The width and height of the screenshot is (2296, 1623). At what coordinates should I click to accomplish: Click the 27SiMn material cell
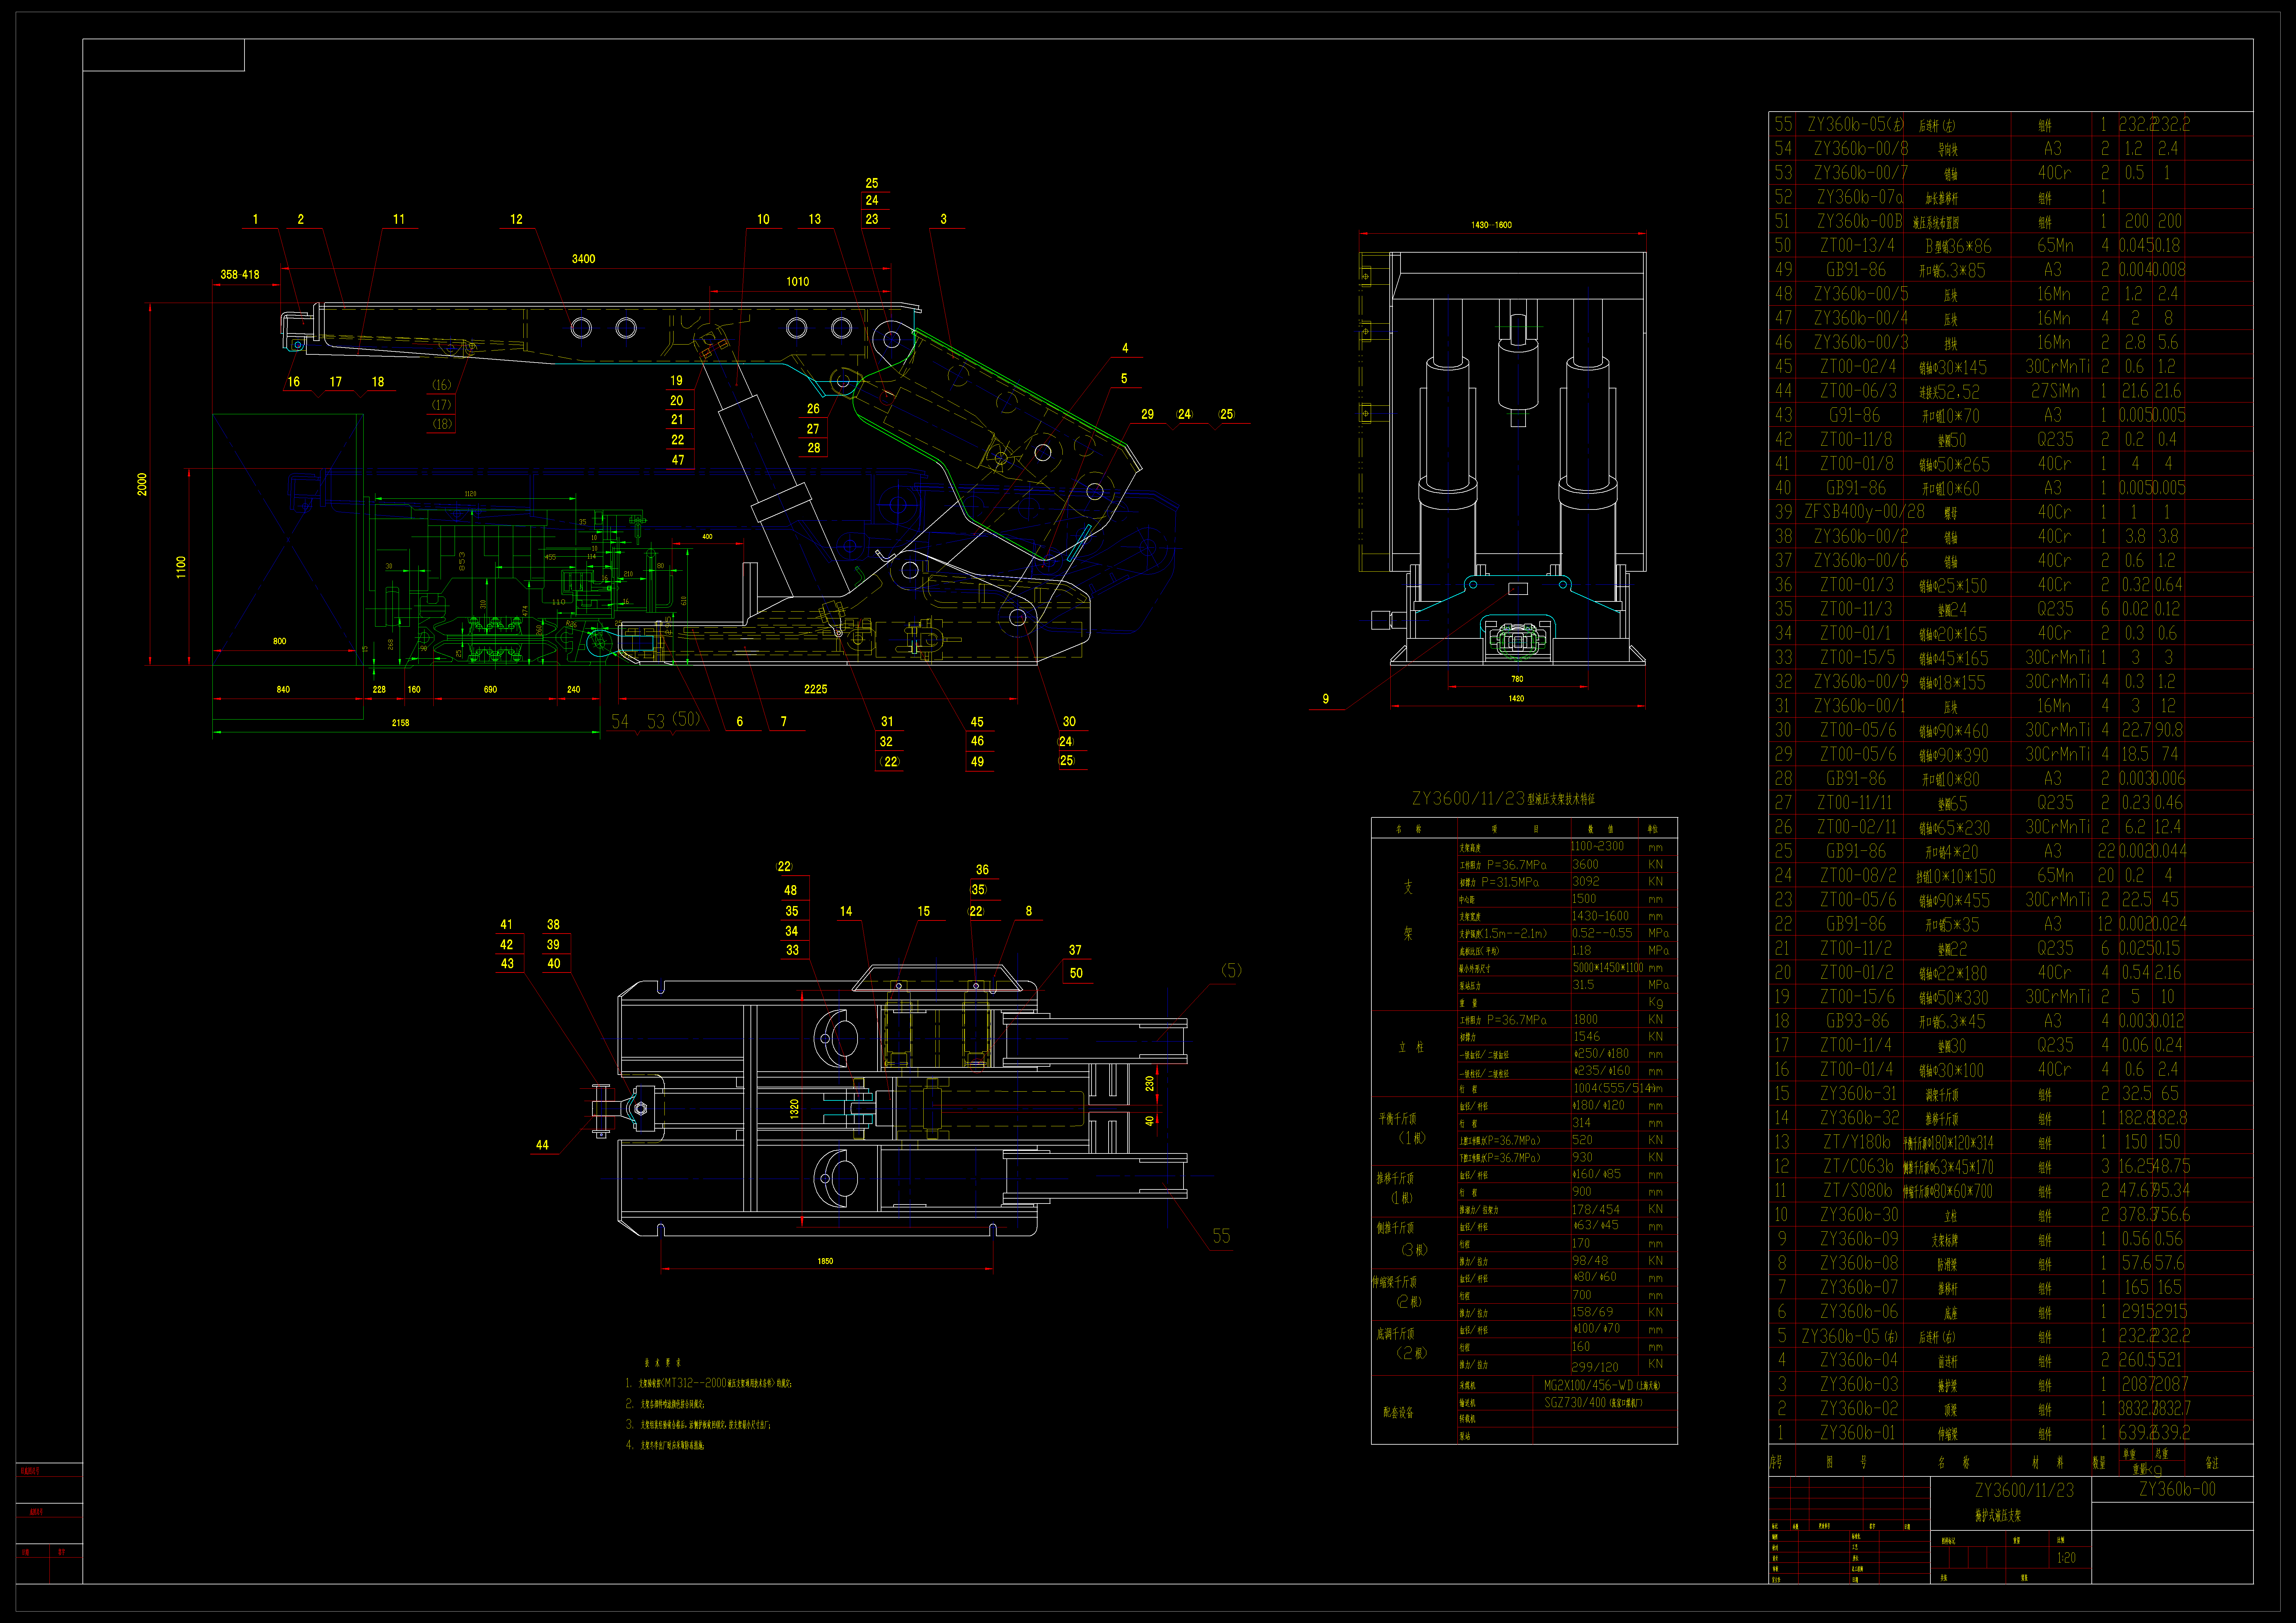(2055, 391)
